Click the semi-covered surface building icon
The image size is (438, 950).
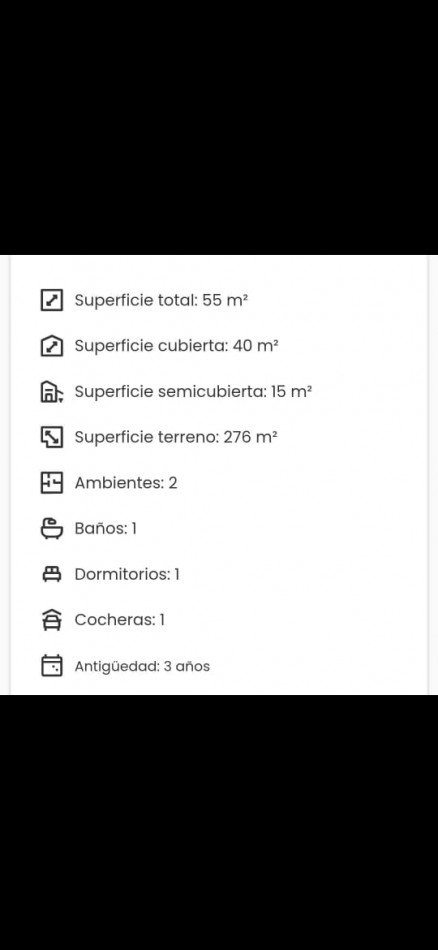[52, 391]
